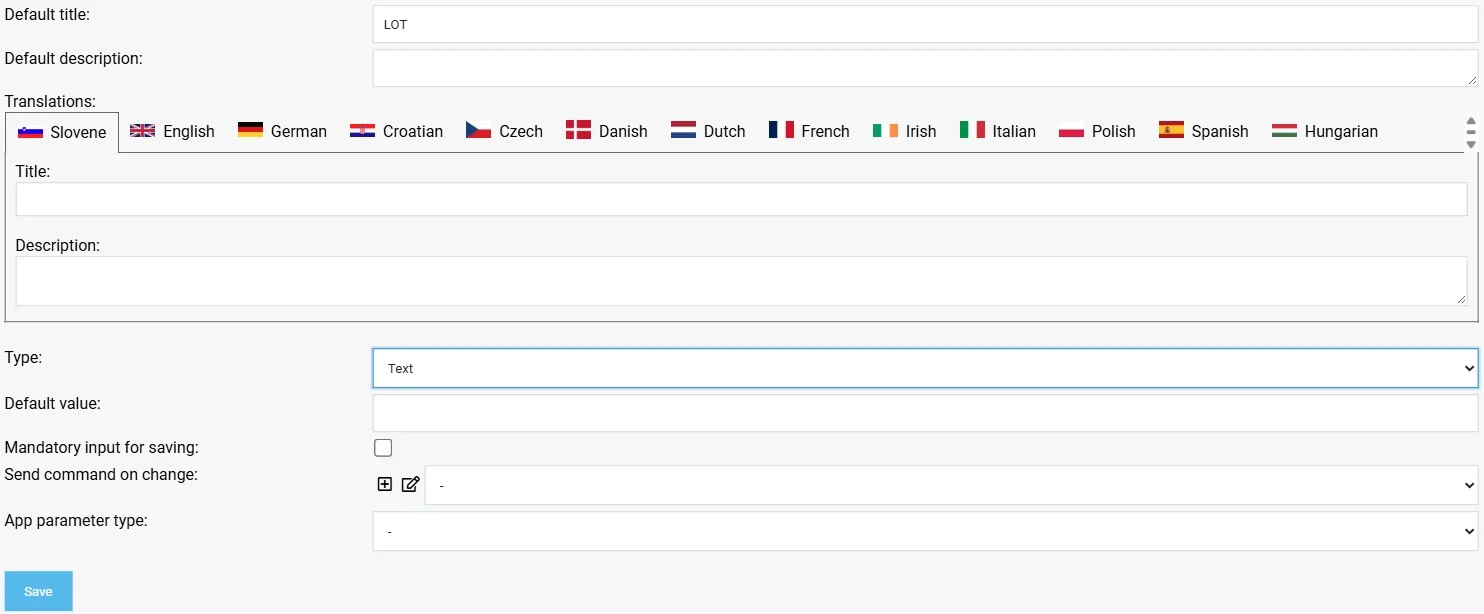Open the Type dropdown showing Text

coord(925,368)
